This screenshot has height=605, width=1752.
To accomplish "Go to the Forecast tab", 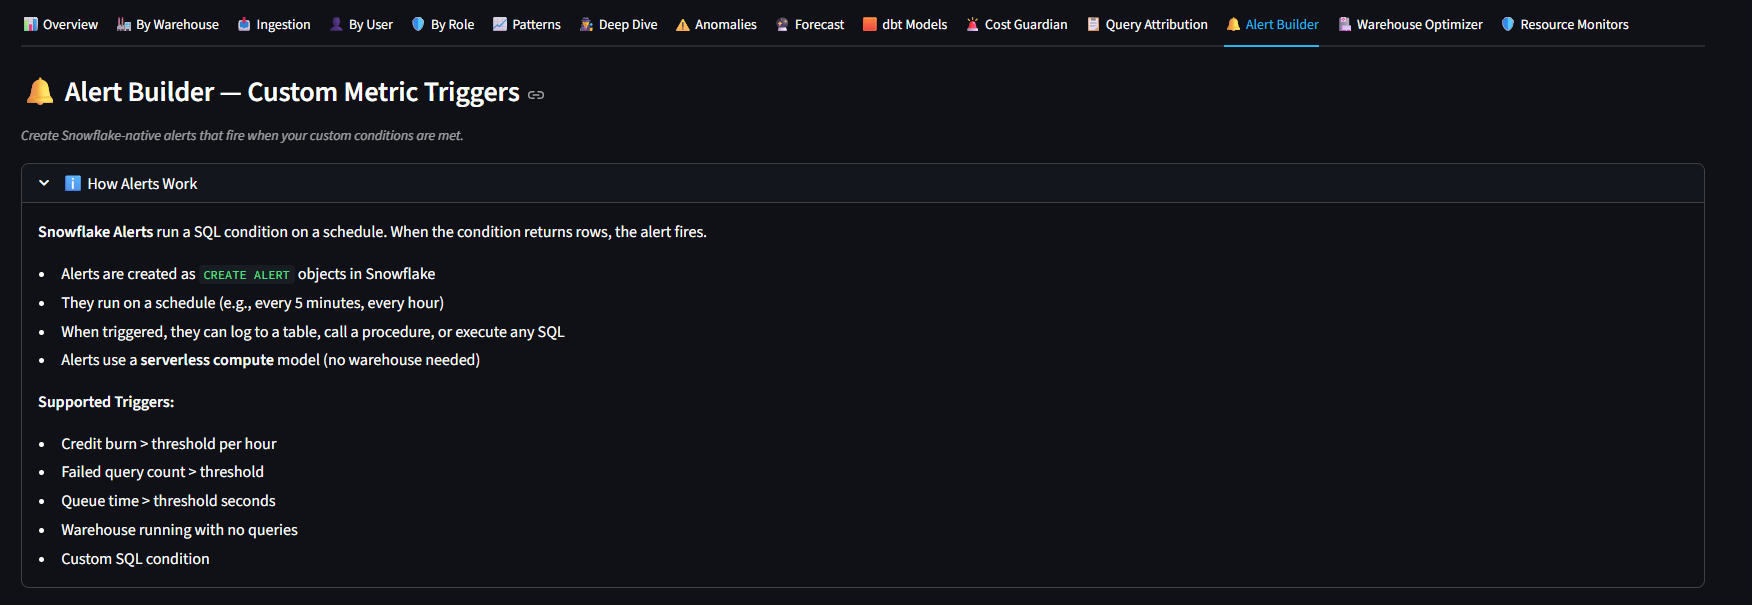I will coord(810,24).
